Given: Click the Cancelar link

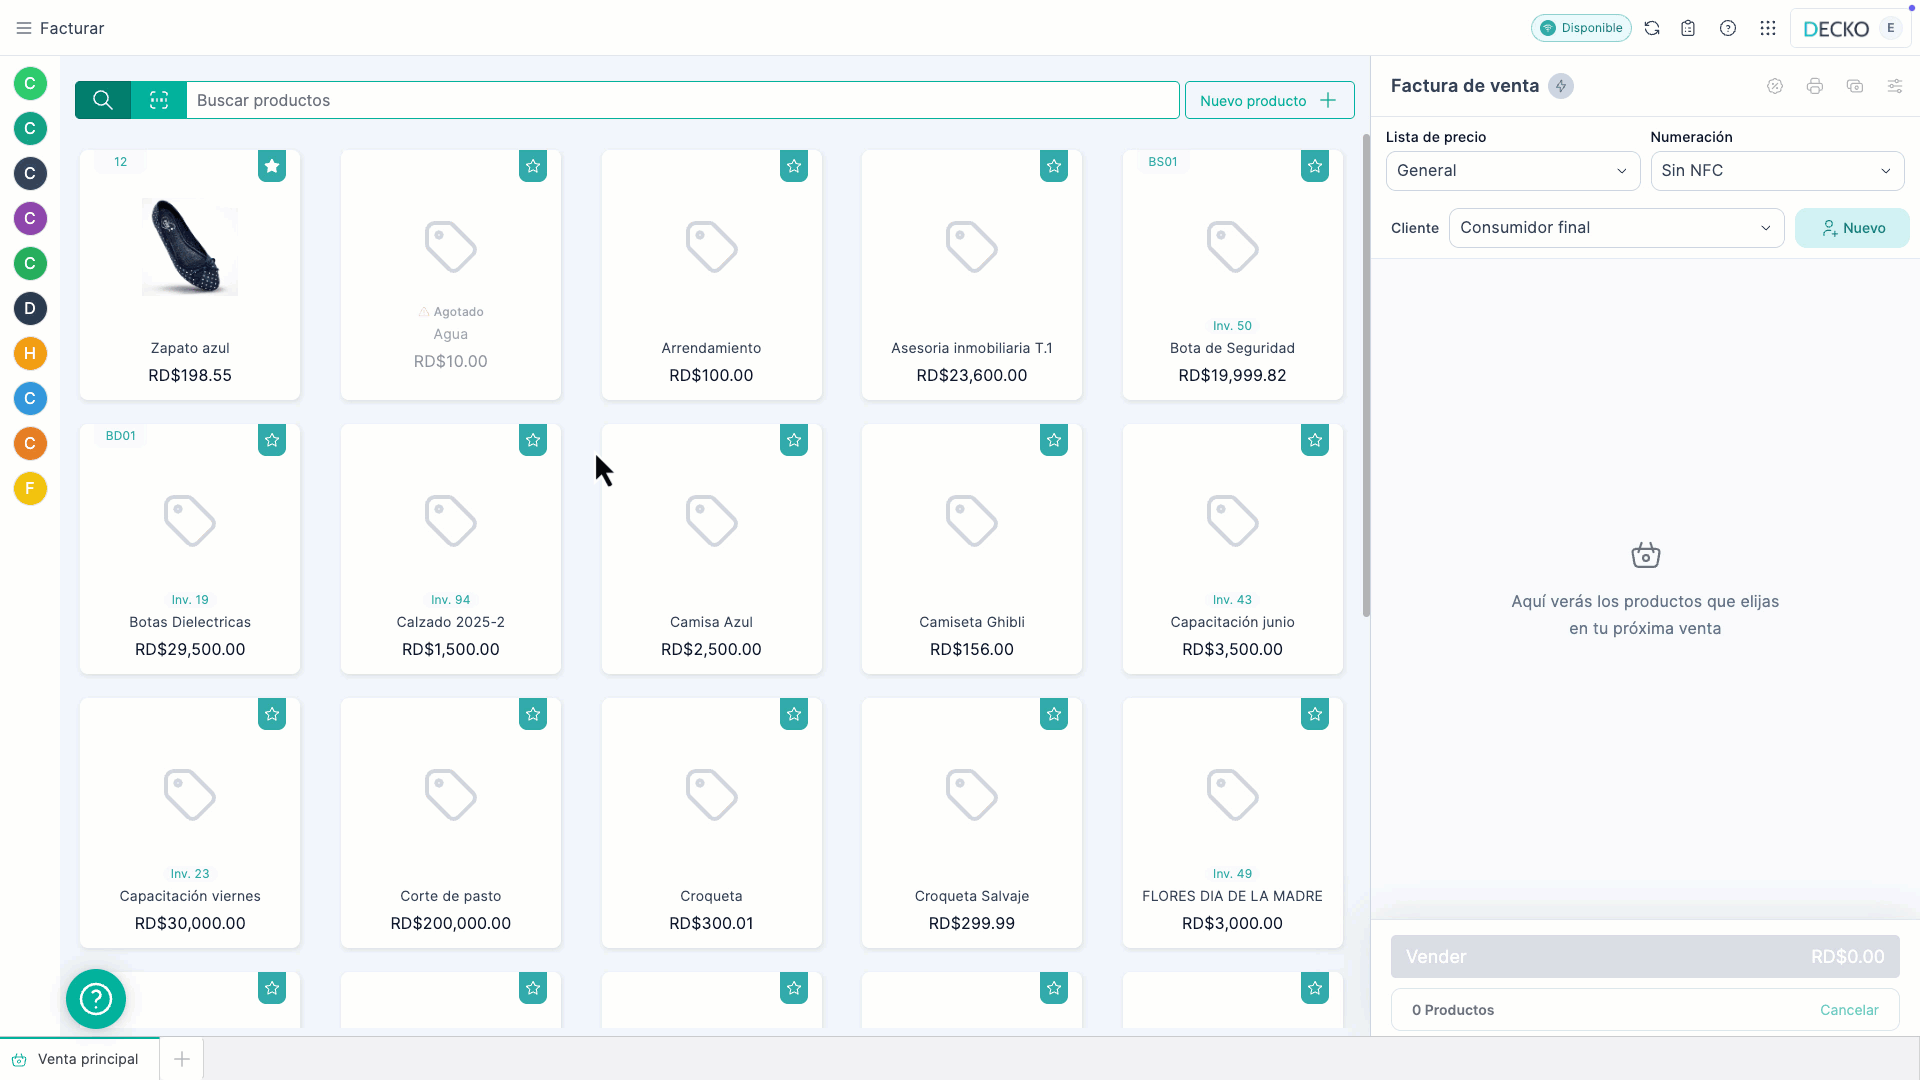Looking at the screenshot, I should click(x=1849, y=1010).
